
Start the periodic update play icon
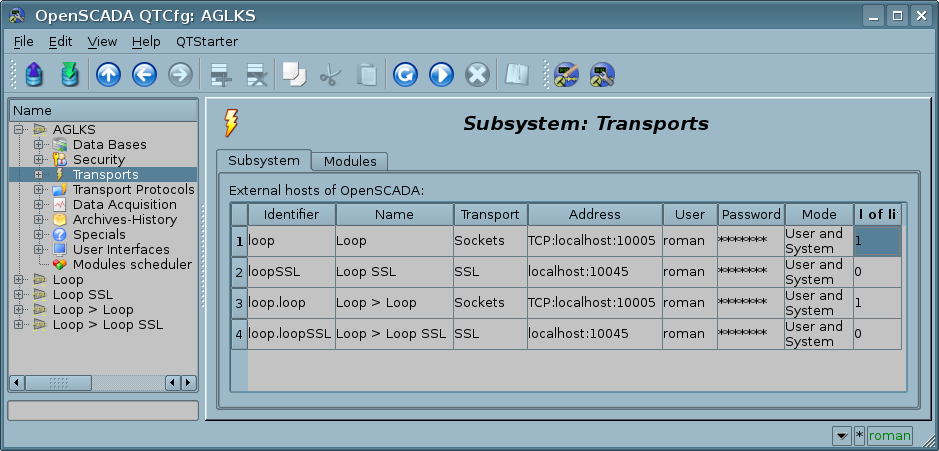[x=441, y=74]
